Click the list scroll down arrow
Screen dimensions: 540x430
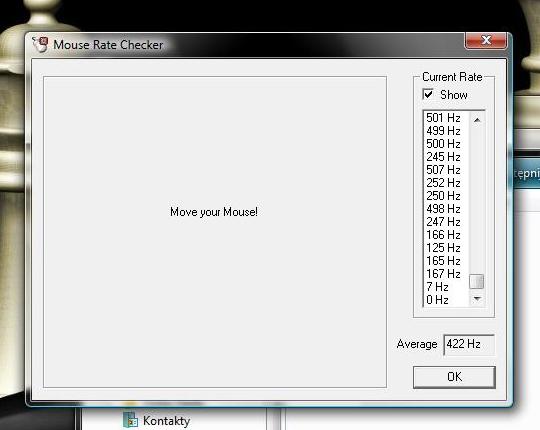click(x=477, y=298)
